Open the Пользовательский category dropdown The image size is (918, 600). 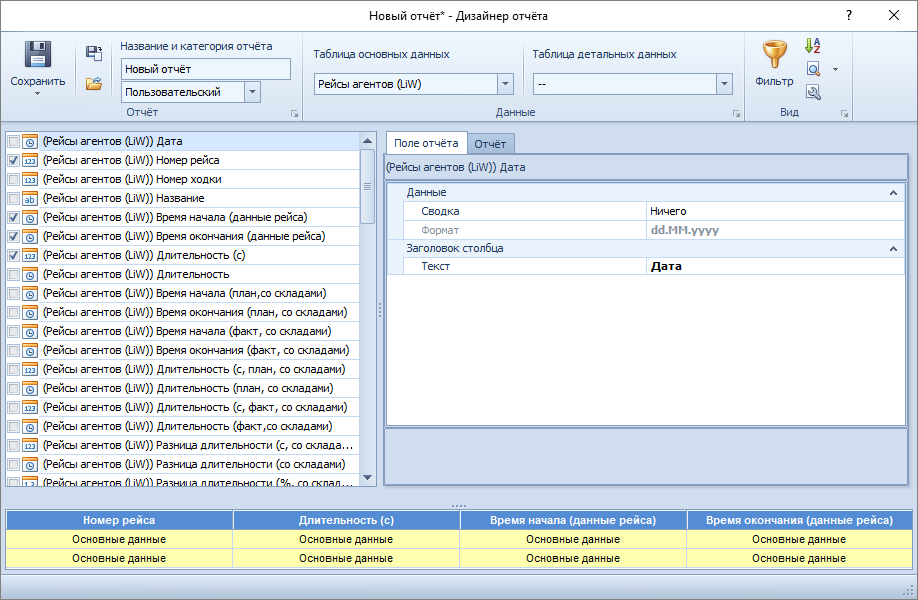tap(252, 92)
